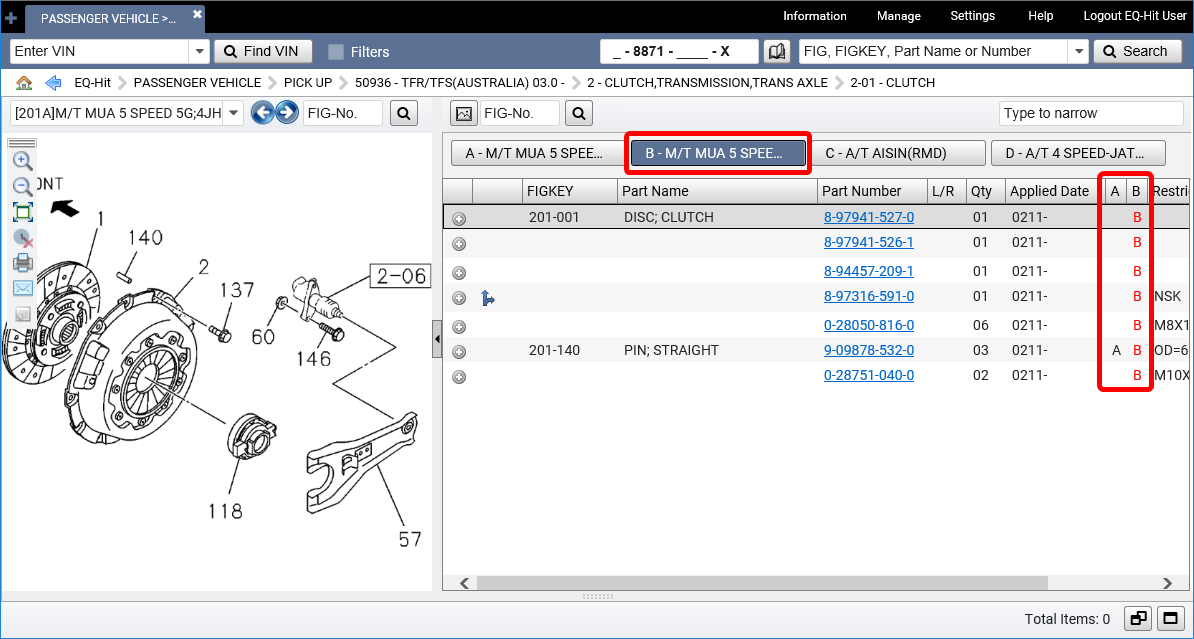Viewport: 1194px width, 639px height.
Task: Open part number link 8-97316-591-0
Action: click(x=869, y=296)
